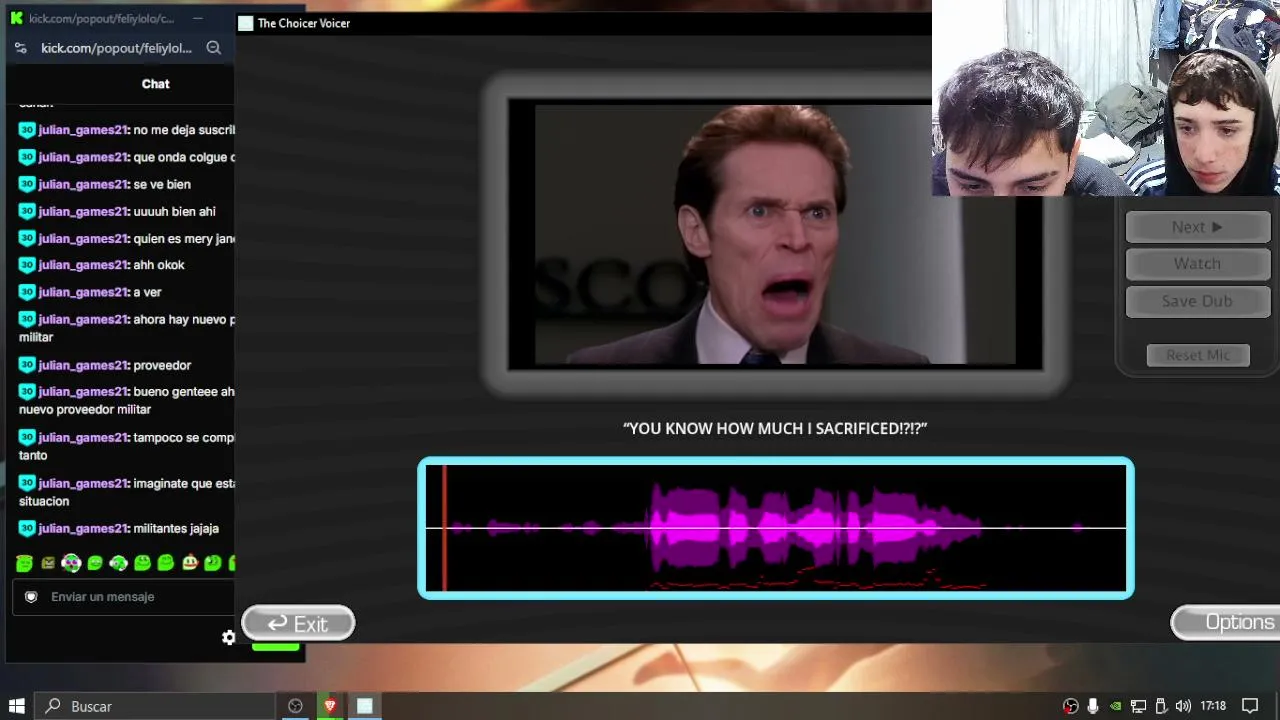
Task: Click username in "militantes jajaja" message
Action: (x=83, y=528)
